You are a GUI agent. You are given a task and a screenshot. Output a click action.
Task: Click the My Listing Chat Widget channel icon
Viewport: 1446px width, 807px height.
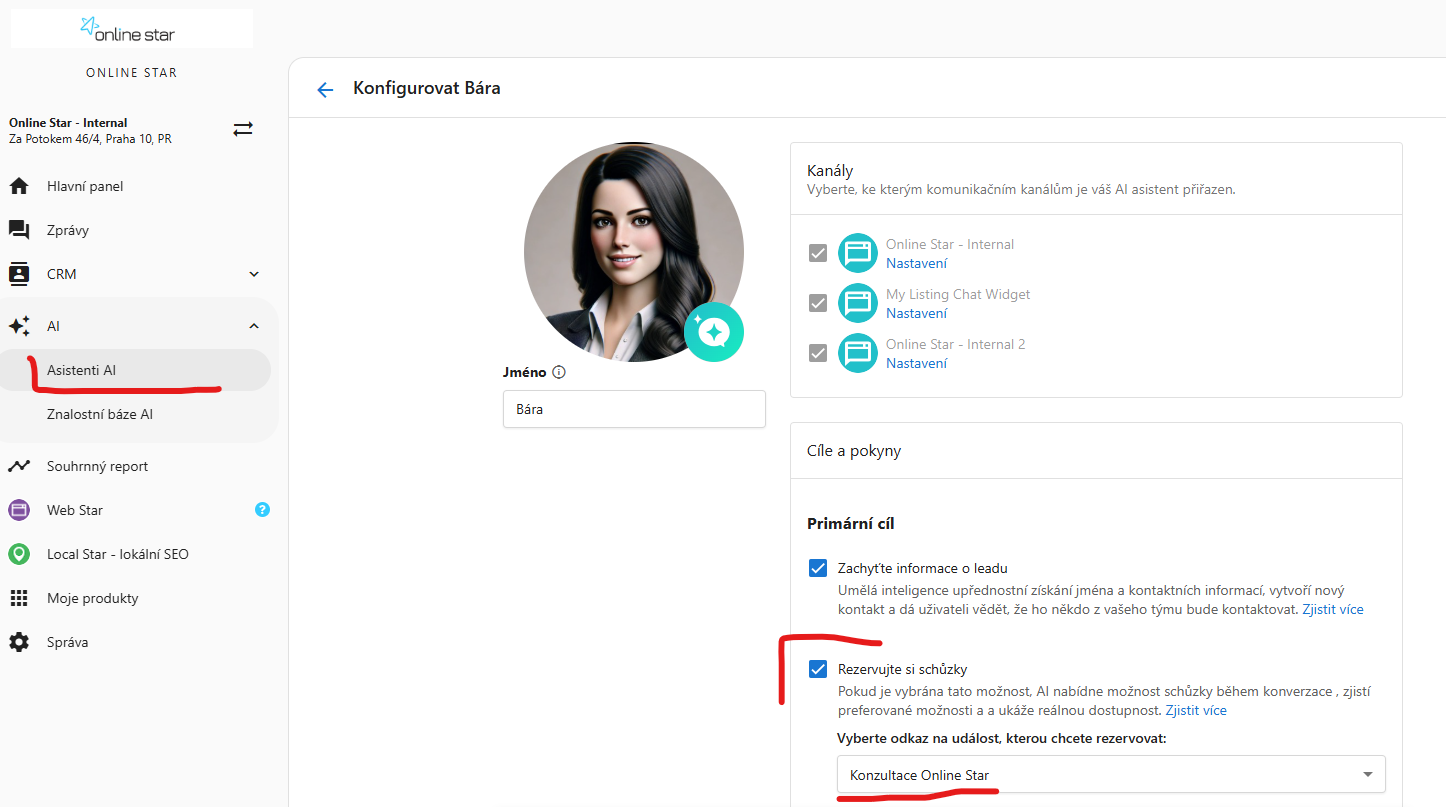(x=857, y=303)
